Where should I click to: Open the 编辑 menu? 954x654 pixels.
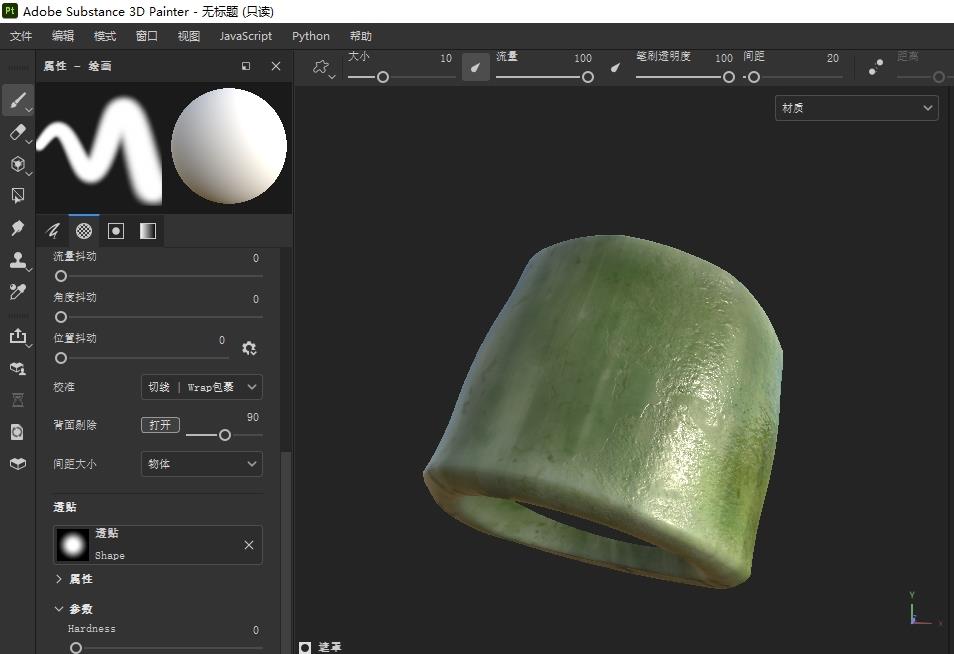(x=63, y=36)
